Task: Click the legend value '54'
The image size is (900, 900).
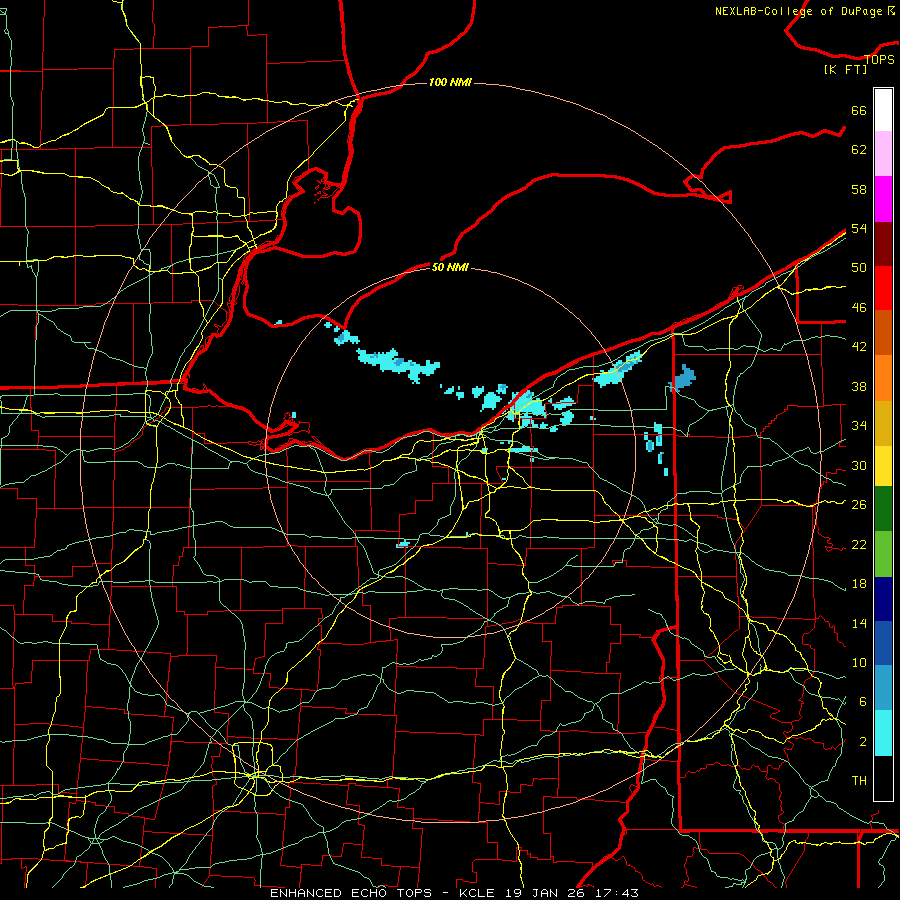Action: click(x=859, y=228)
